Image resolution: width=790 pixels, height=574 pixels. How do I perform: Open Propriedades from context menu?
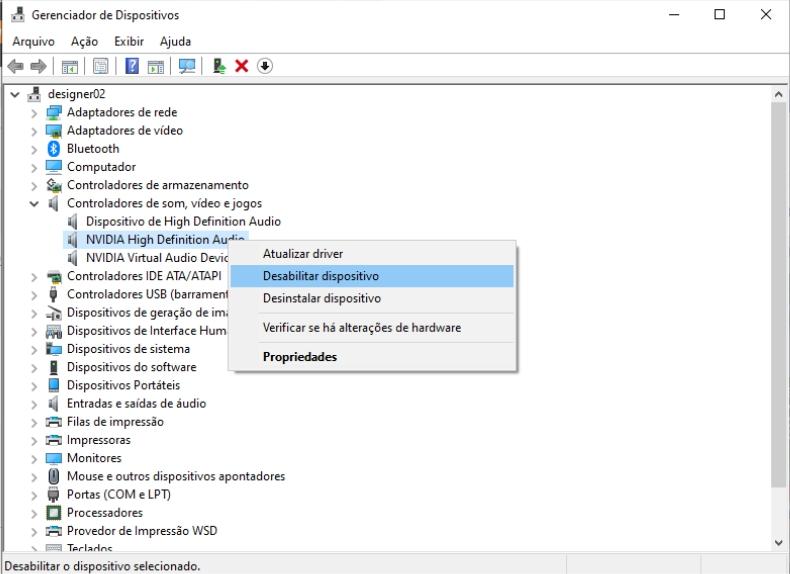372,357
